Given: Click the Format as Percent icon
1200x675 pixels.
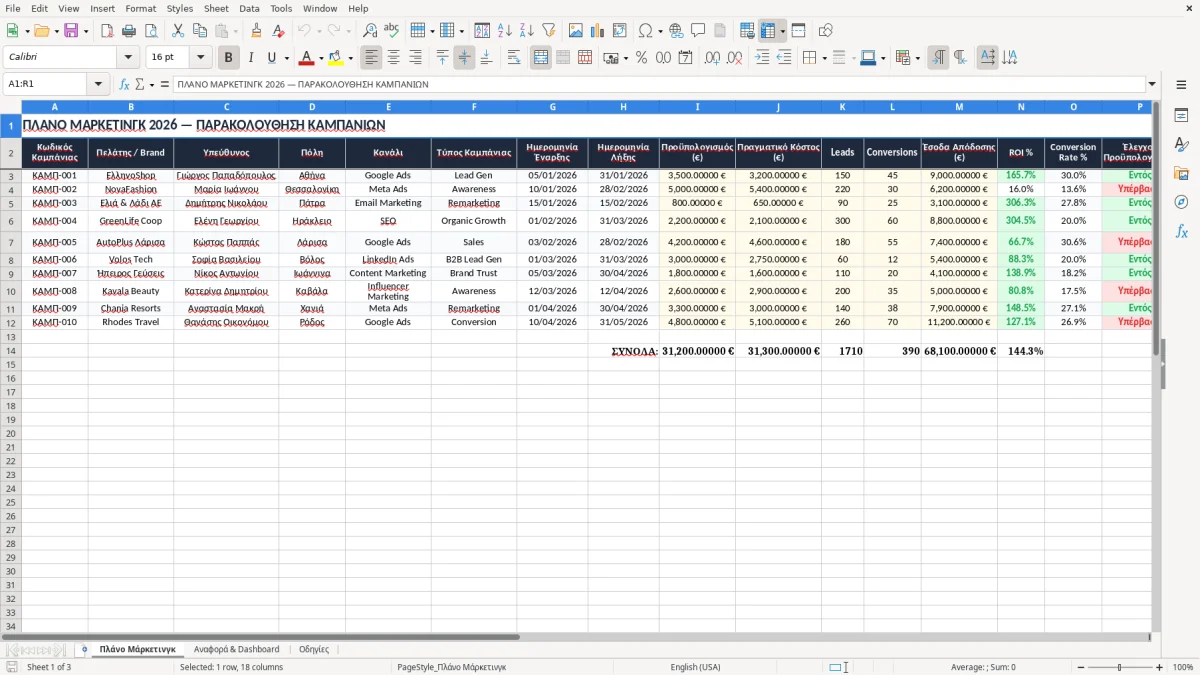Looking at the screenshot, I should (641, 58).
